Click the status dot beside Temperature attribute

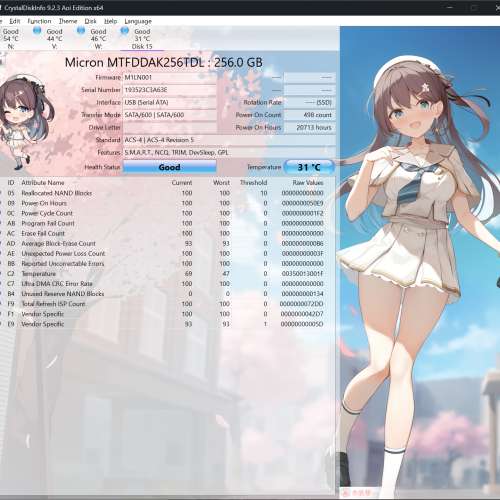1,274
